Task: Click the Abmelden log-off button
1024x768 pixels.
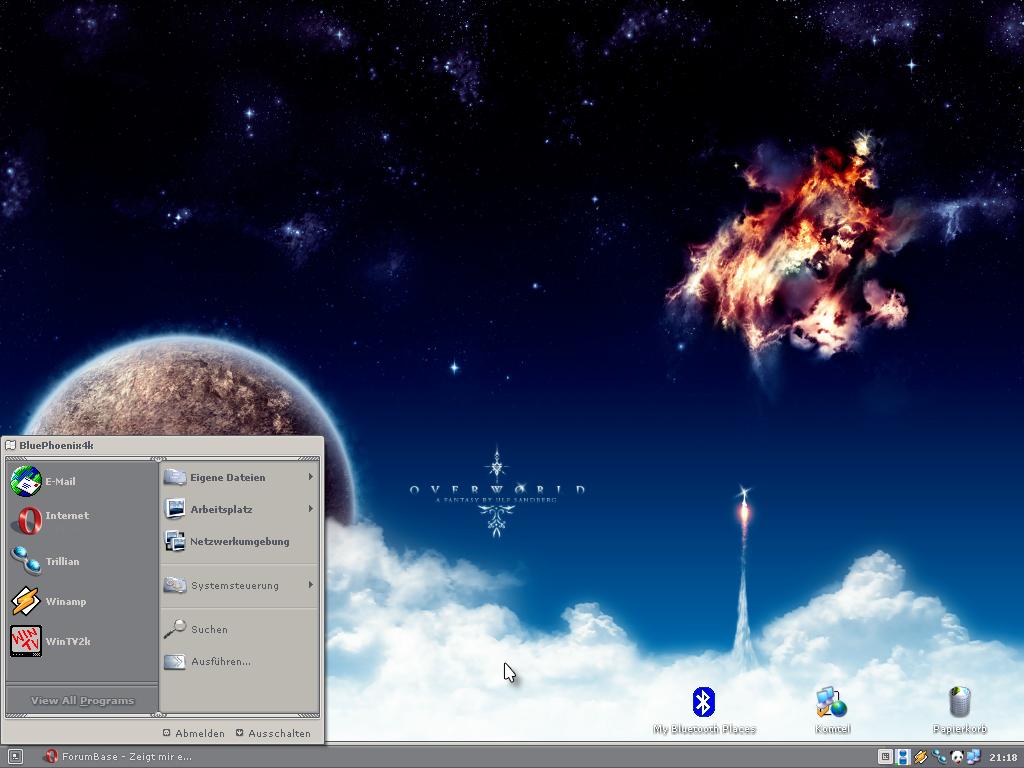Action: click(x=193, y=733)
